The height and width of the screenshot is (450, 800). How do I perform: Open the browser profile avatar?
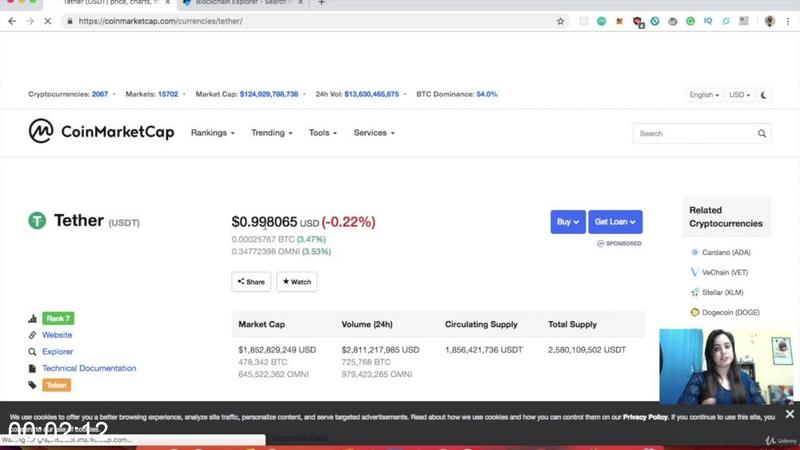tap(769, 21)
